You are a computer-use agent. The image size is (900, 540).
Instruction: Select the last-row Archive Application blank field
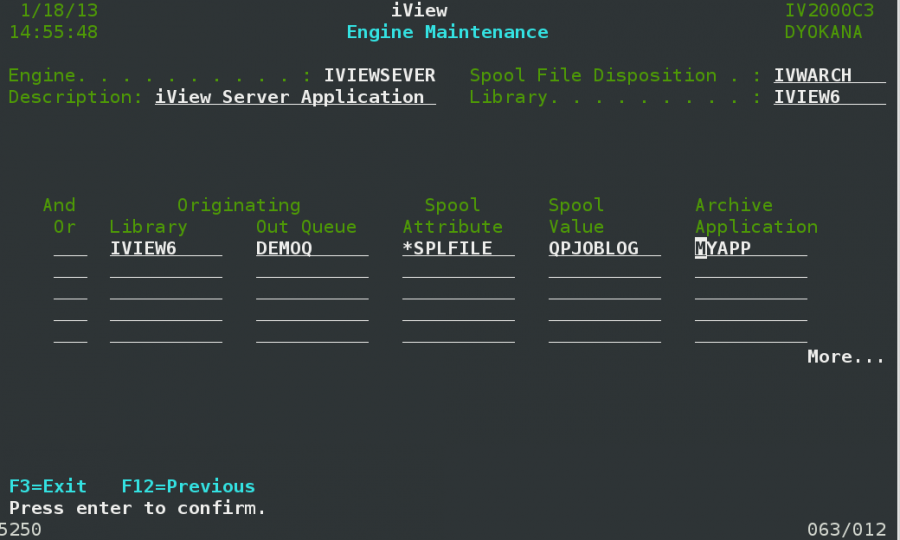tap(750, 336)
